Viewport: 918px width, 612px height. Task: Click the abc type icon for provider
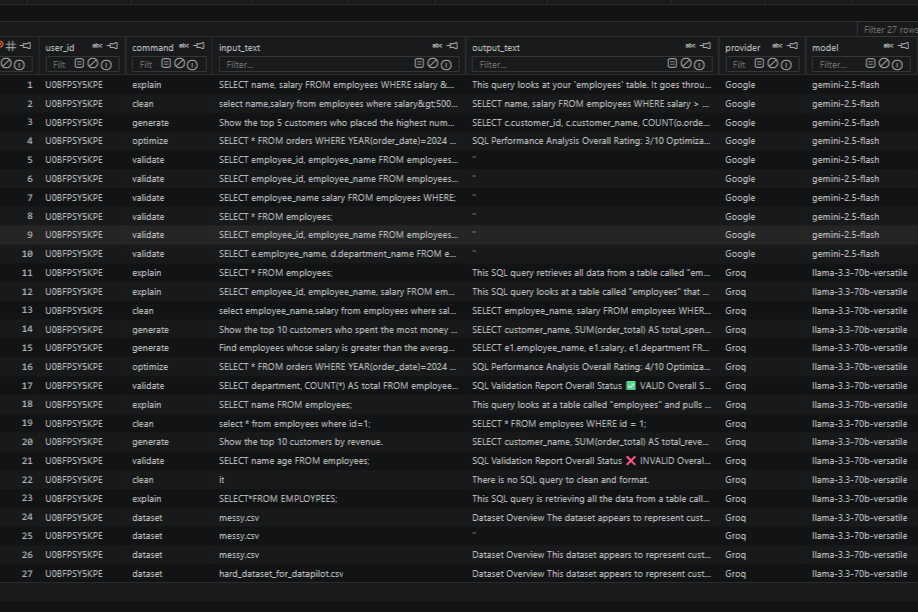[x=777, y=46]
